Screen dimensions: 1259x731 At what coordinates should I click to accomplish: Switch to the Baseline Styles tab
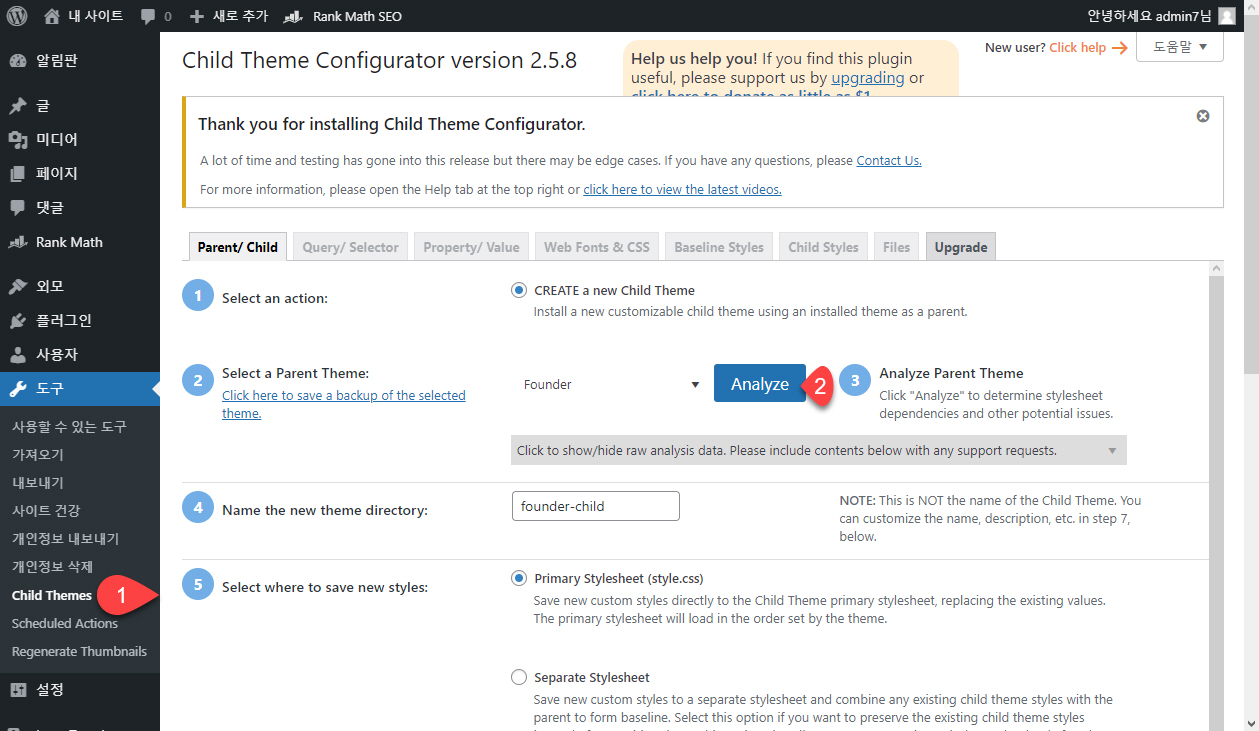[x=719, y=247]
